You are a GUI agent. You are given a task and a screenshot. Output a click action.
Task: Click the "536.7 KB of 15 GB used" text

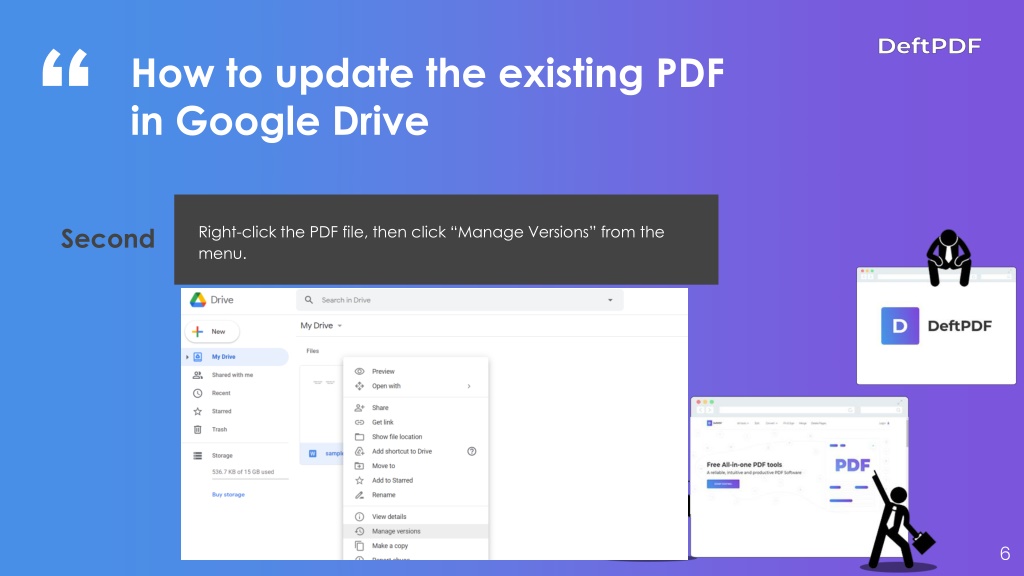[243, 472]
